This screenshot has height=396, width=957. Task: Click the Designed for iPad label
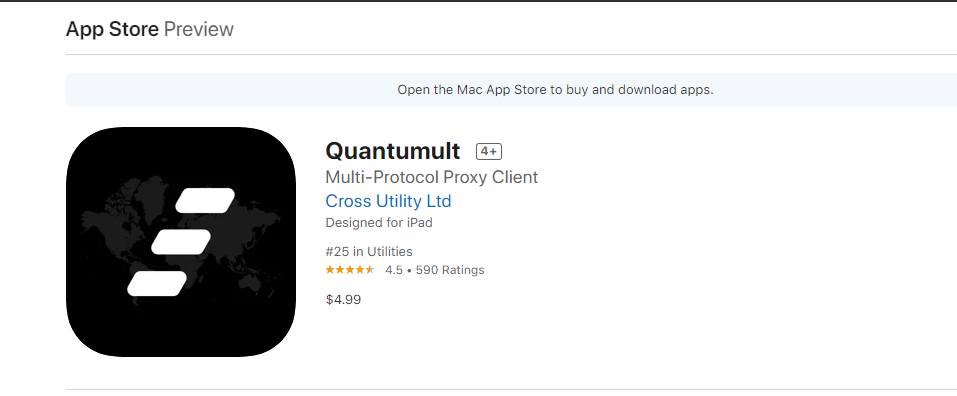[x=379, y=223]
